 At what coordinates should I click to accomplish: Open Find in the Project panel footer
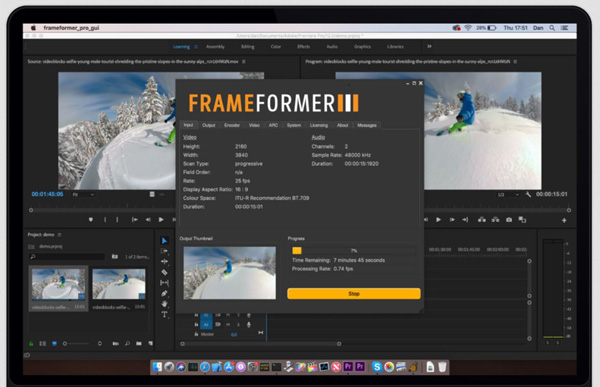click(127, 344)
